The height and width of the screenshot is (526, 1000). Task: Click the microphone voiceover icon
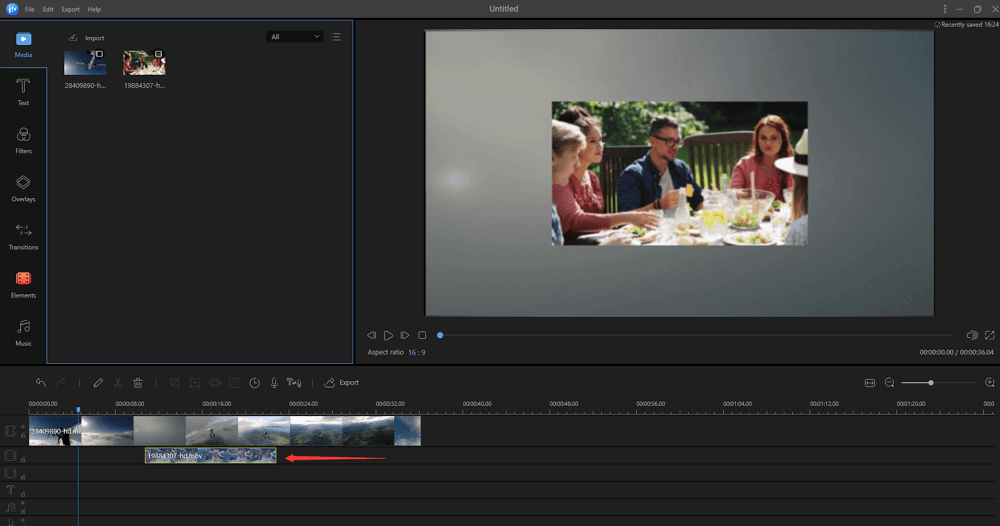[x=274, y=383]
